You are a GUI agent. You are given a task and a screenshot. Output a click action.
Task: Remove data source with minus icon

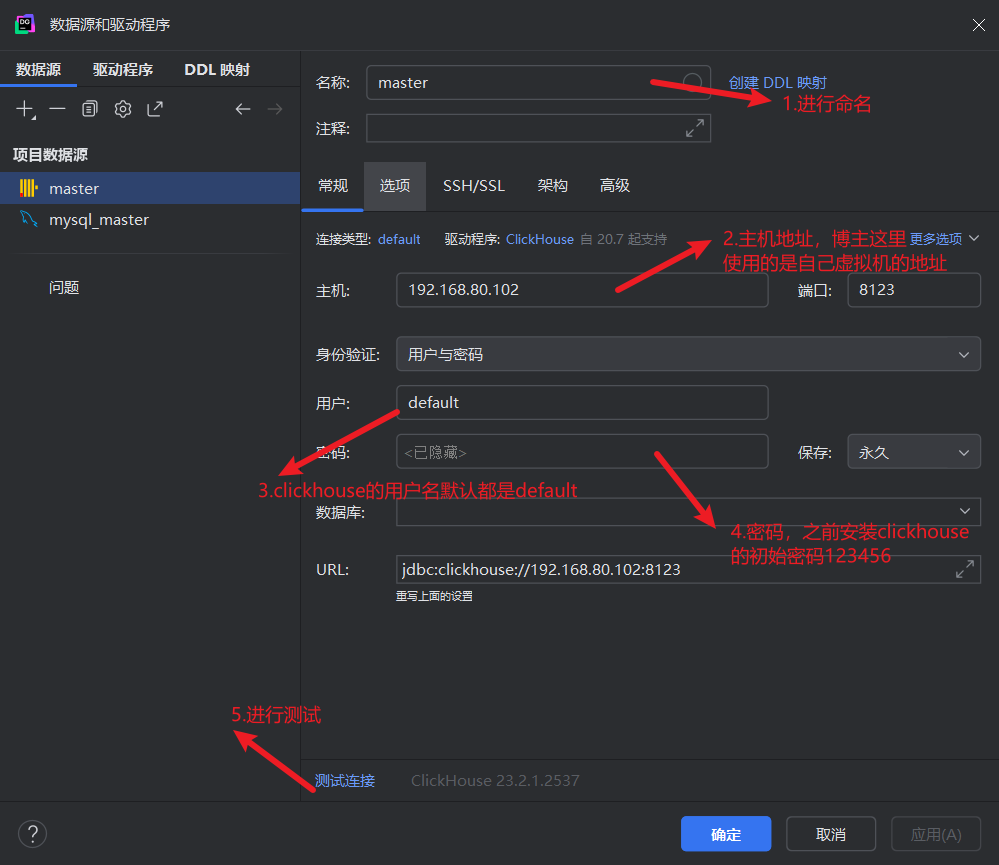pyautogui.click(x=57, y=109)
